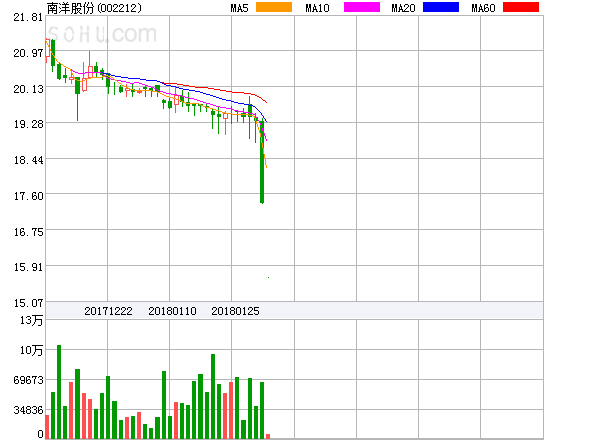Click the MA5 legend label
This screenshot has width=600, height=440.
[x=239, y=8]
